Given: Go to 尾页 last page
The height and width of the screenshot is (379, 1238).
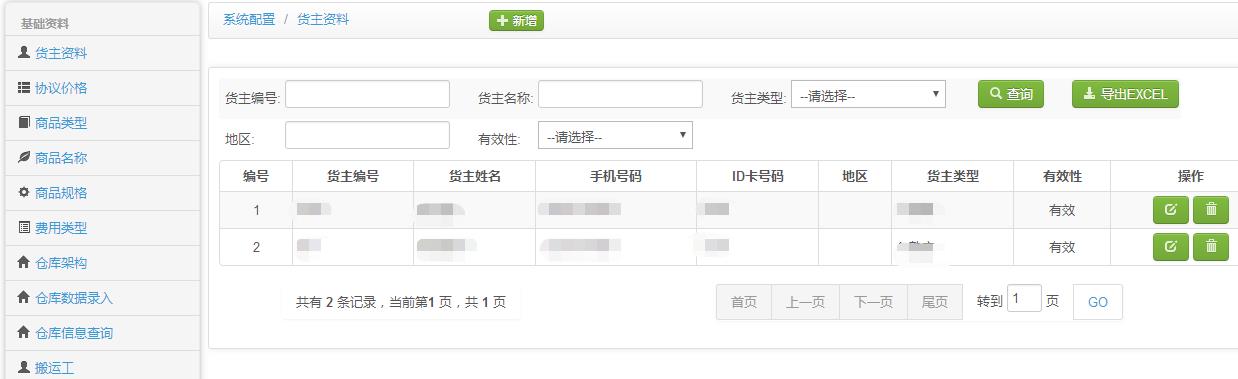Looking at the screenshot, I should tap(934, 302).
